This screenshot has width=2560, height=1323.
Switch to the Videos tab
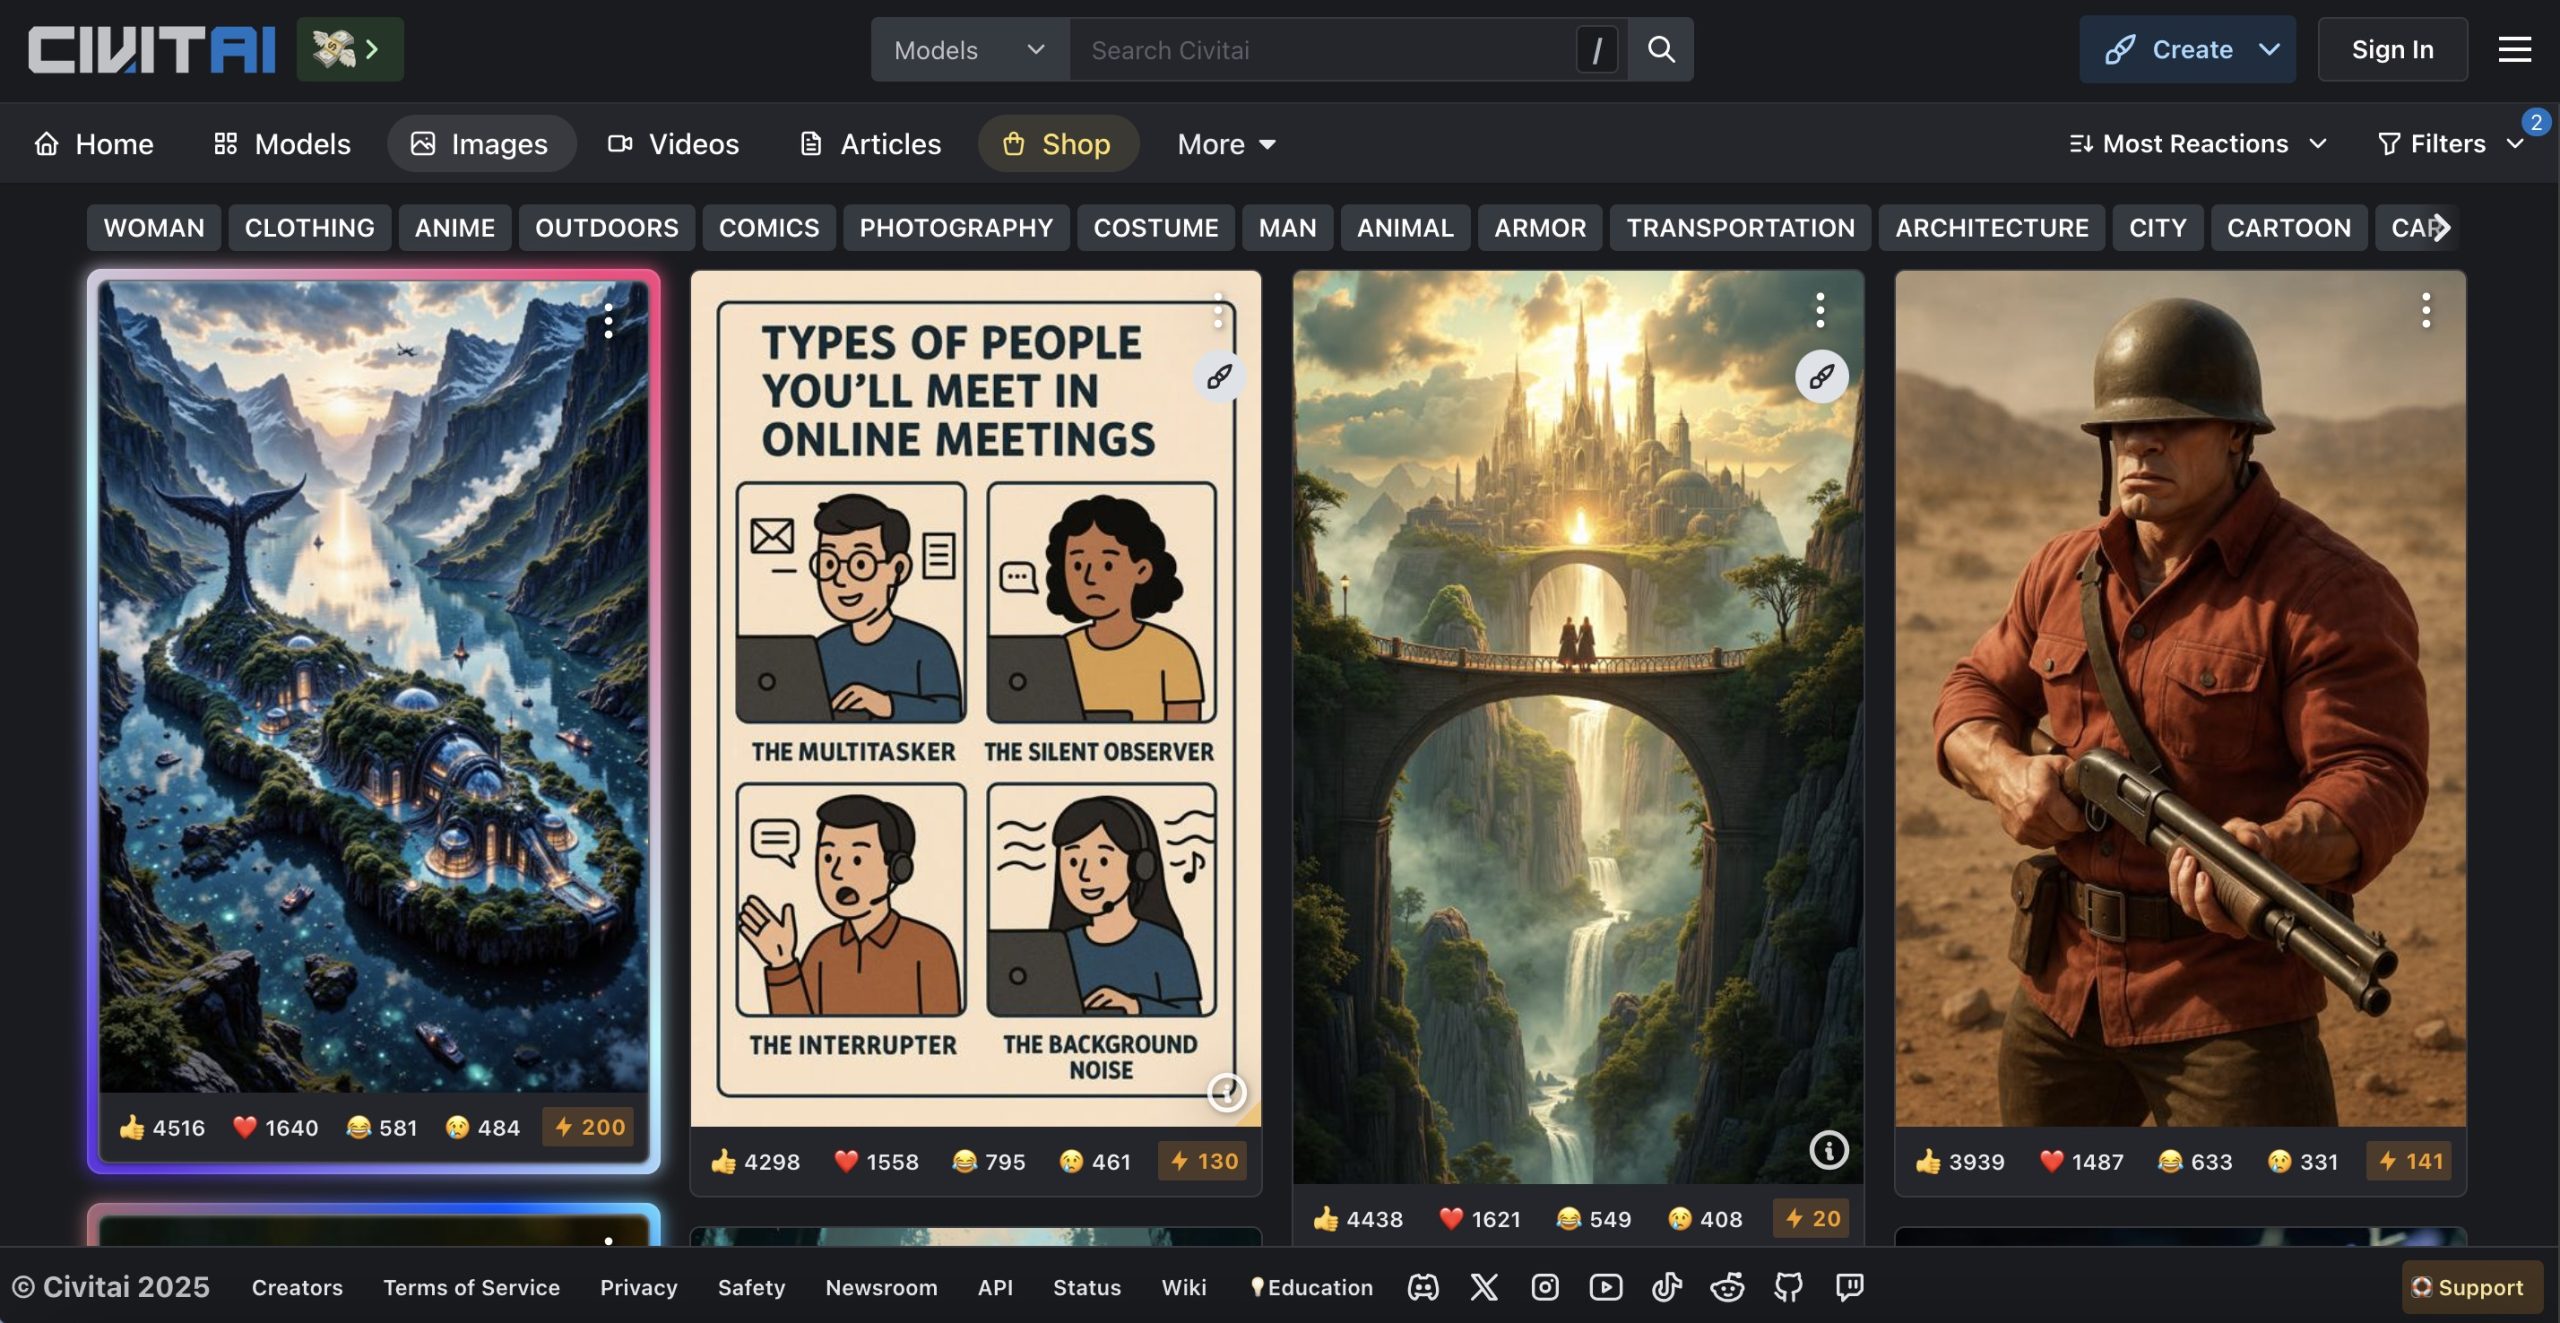[x=674, y=144]
